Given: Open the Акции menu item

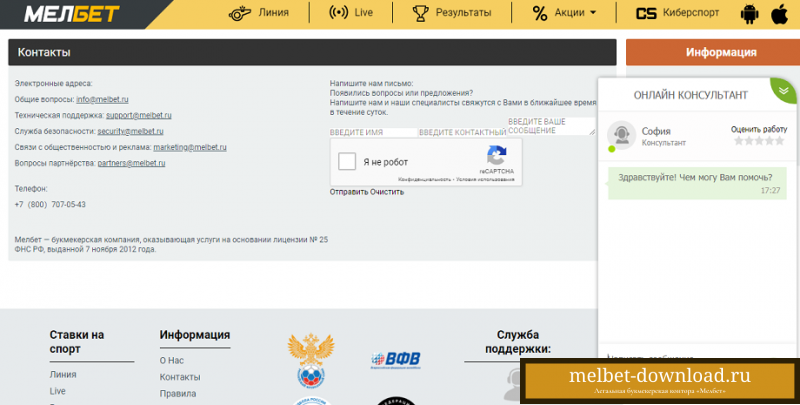Looking at the screenshot, I should point(569,12).
